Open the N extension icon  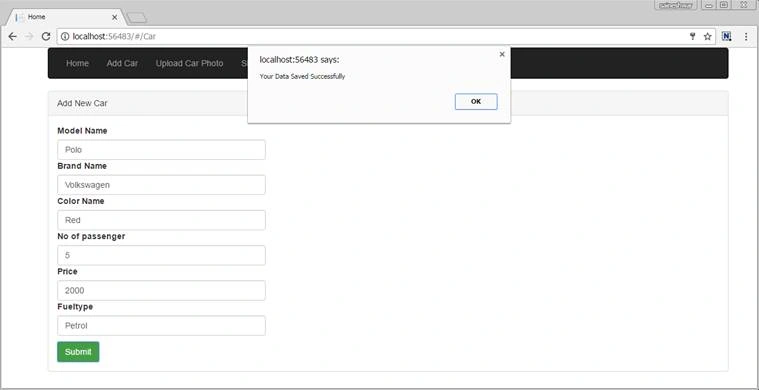pos(726,36)
